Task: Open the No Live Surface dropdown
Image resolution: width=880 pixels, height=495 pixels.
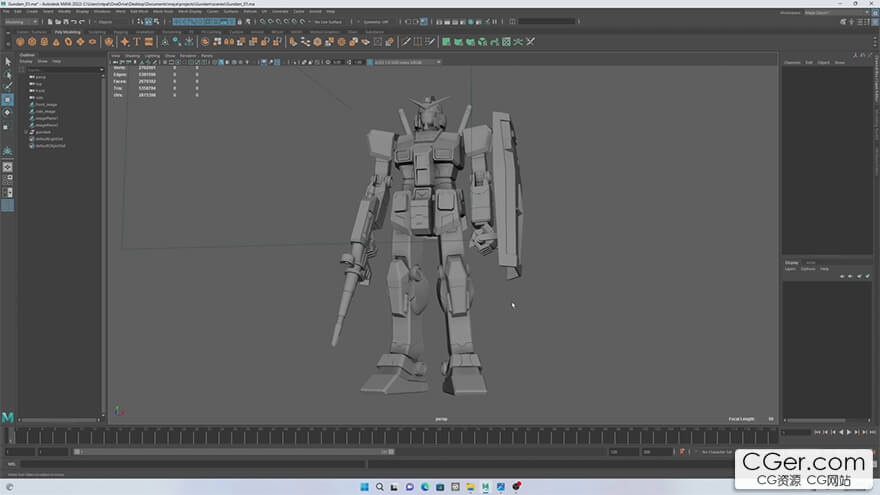Action: pos(330,22)
